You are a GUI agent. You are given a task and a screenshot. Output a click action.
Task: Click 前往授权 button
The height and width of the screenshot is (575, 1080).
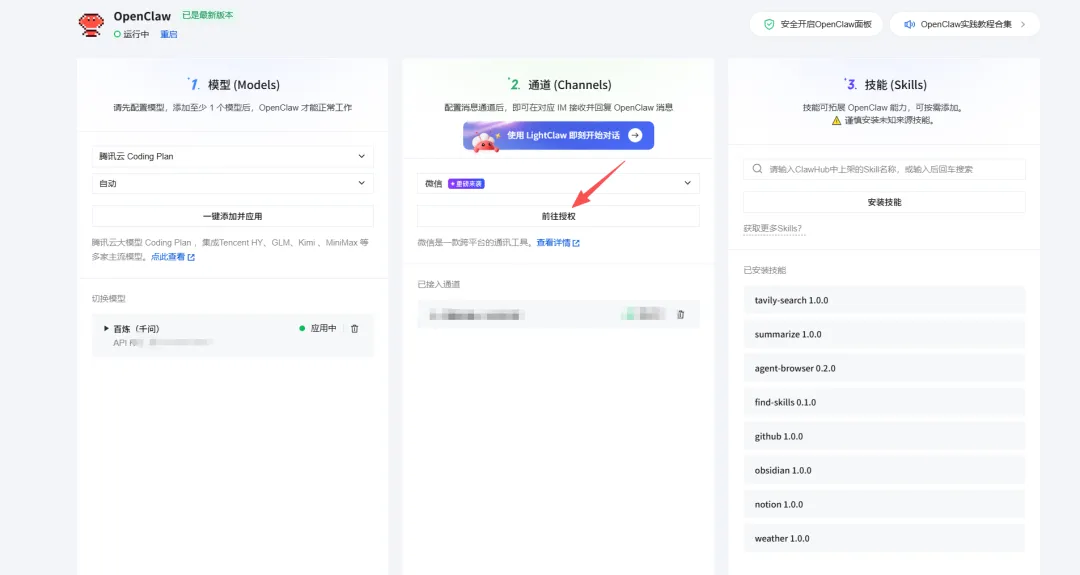[558, 216]
